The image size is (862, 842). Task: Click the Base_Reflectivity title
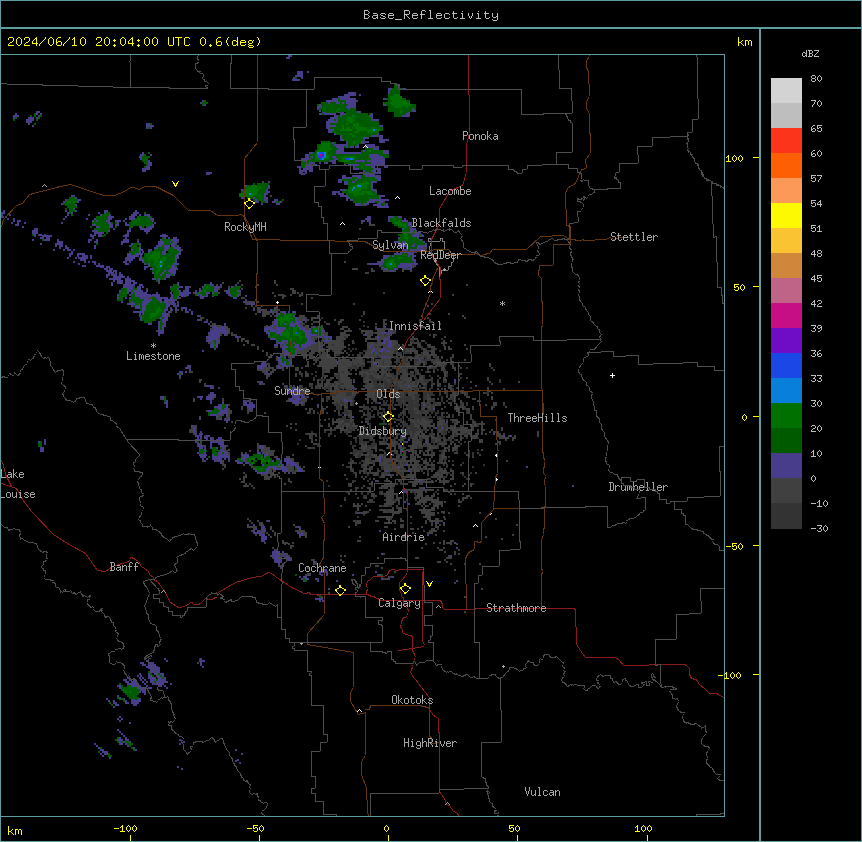[431, 15]
